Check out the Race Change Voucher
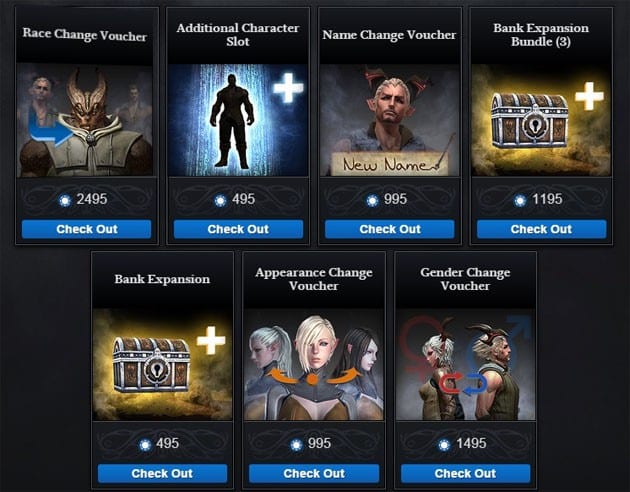Viewport: 630px width, 492px height. tap(86, 229)
